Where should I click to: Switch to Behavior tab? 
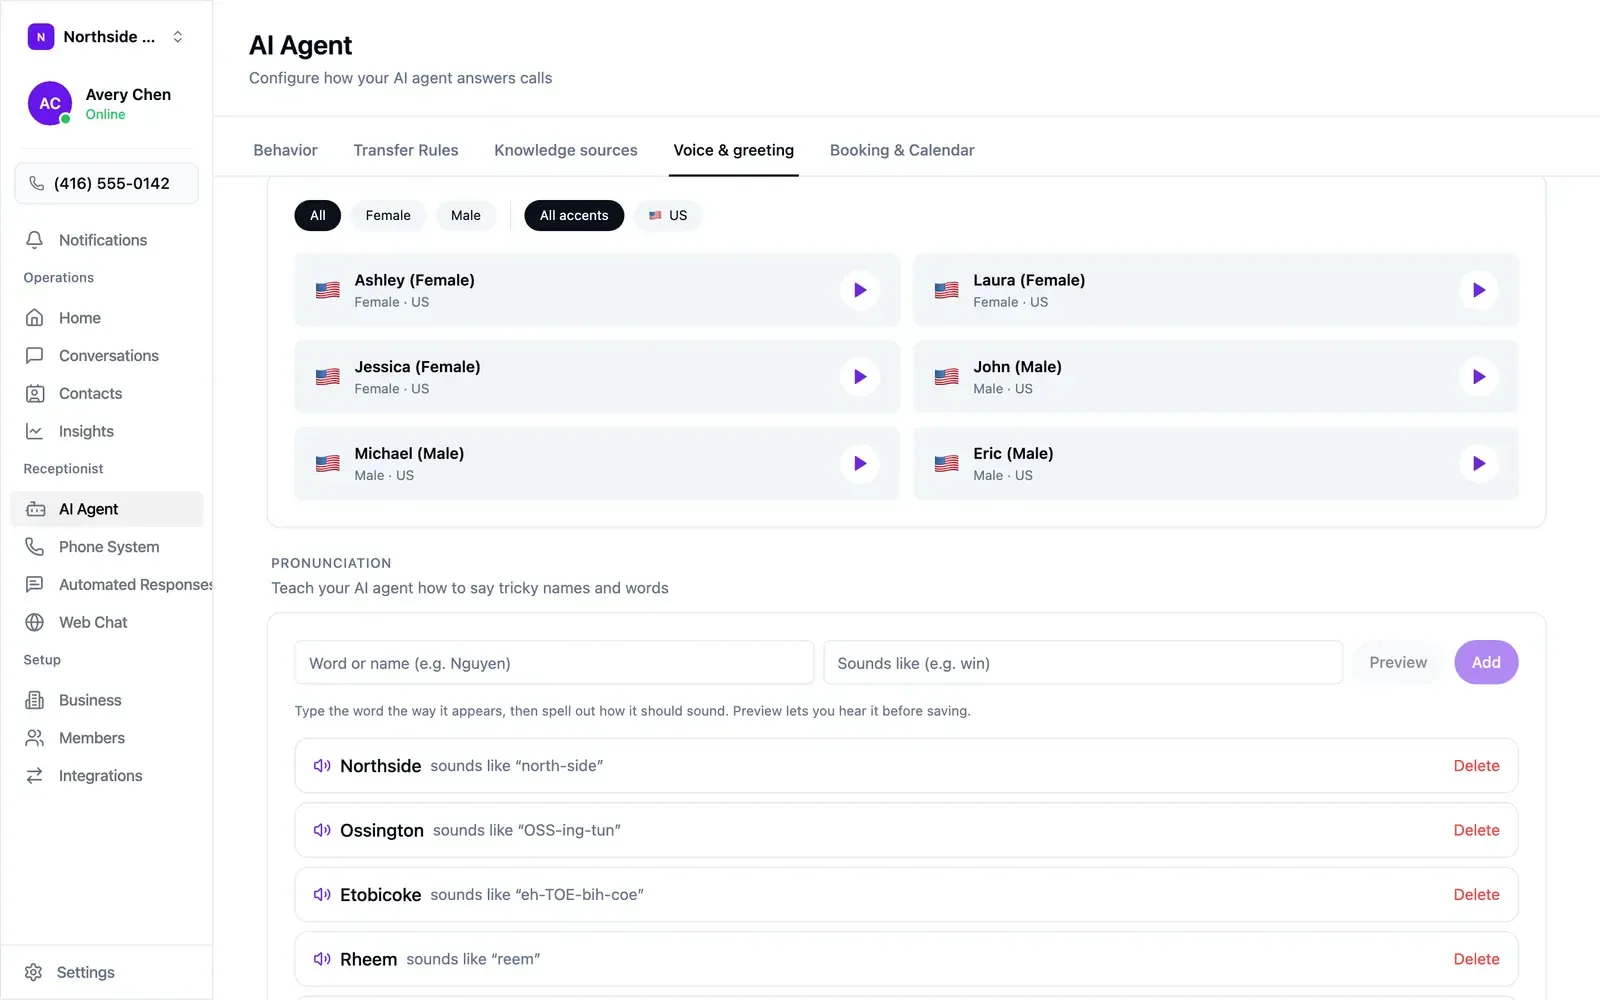285,150
